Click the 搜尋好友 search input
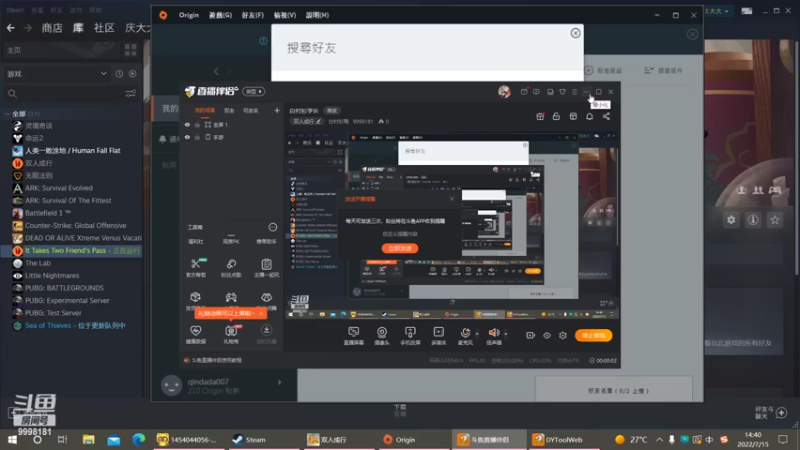 (x=428, y=48)
